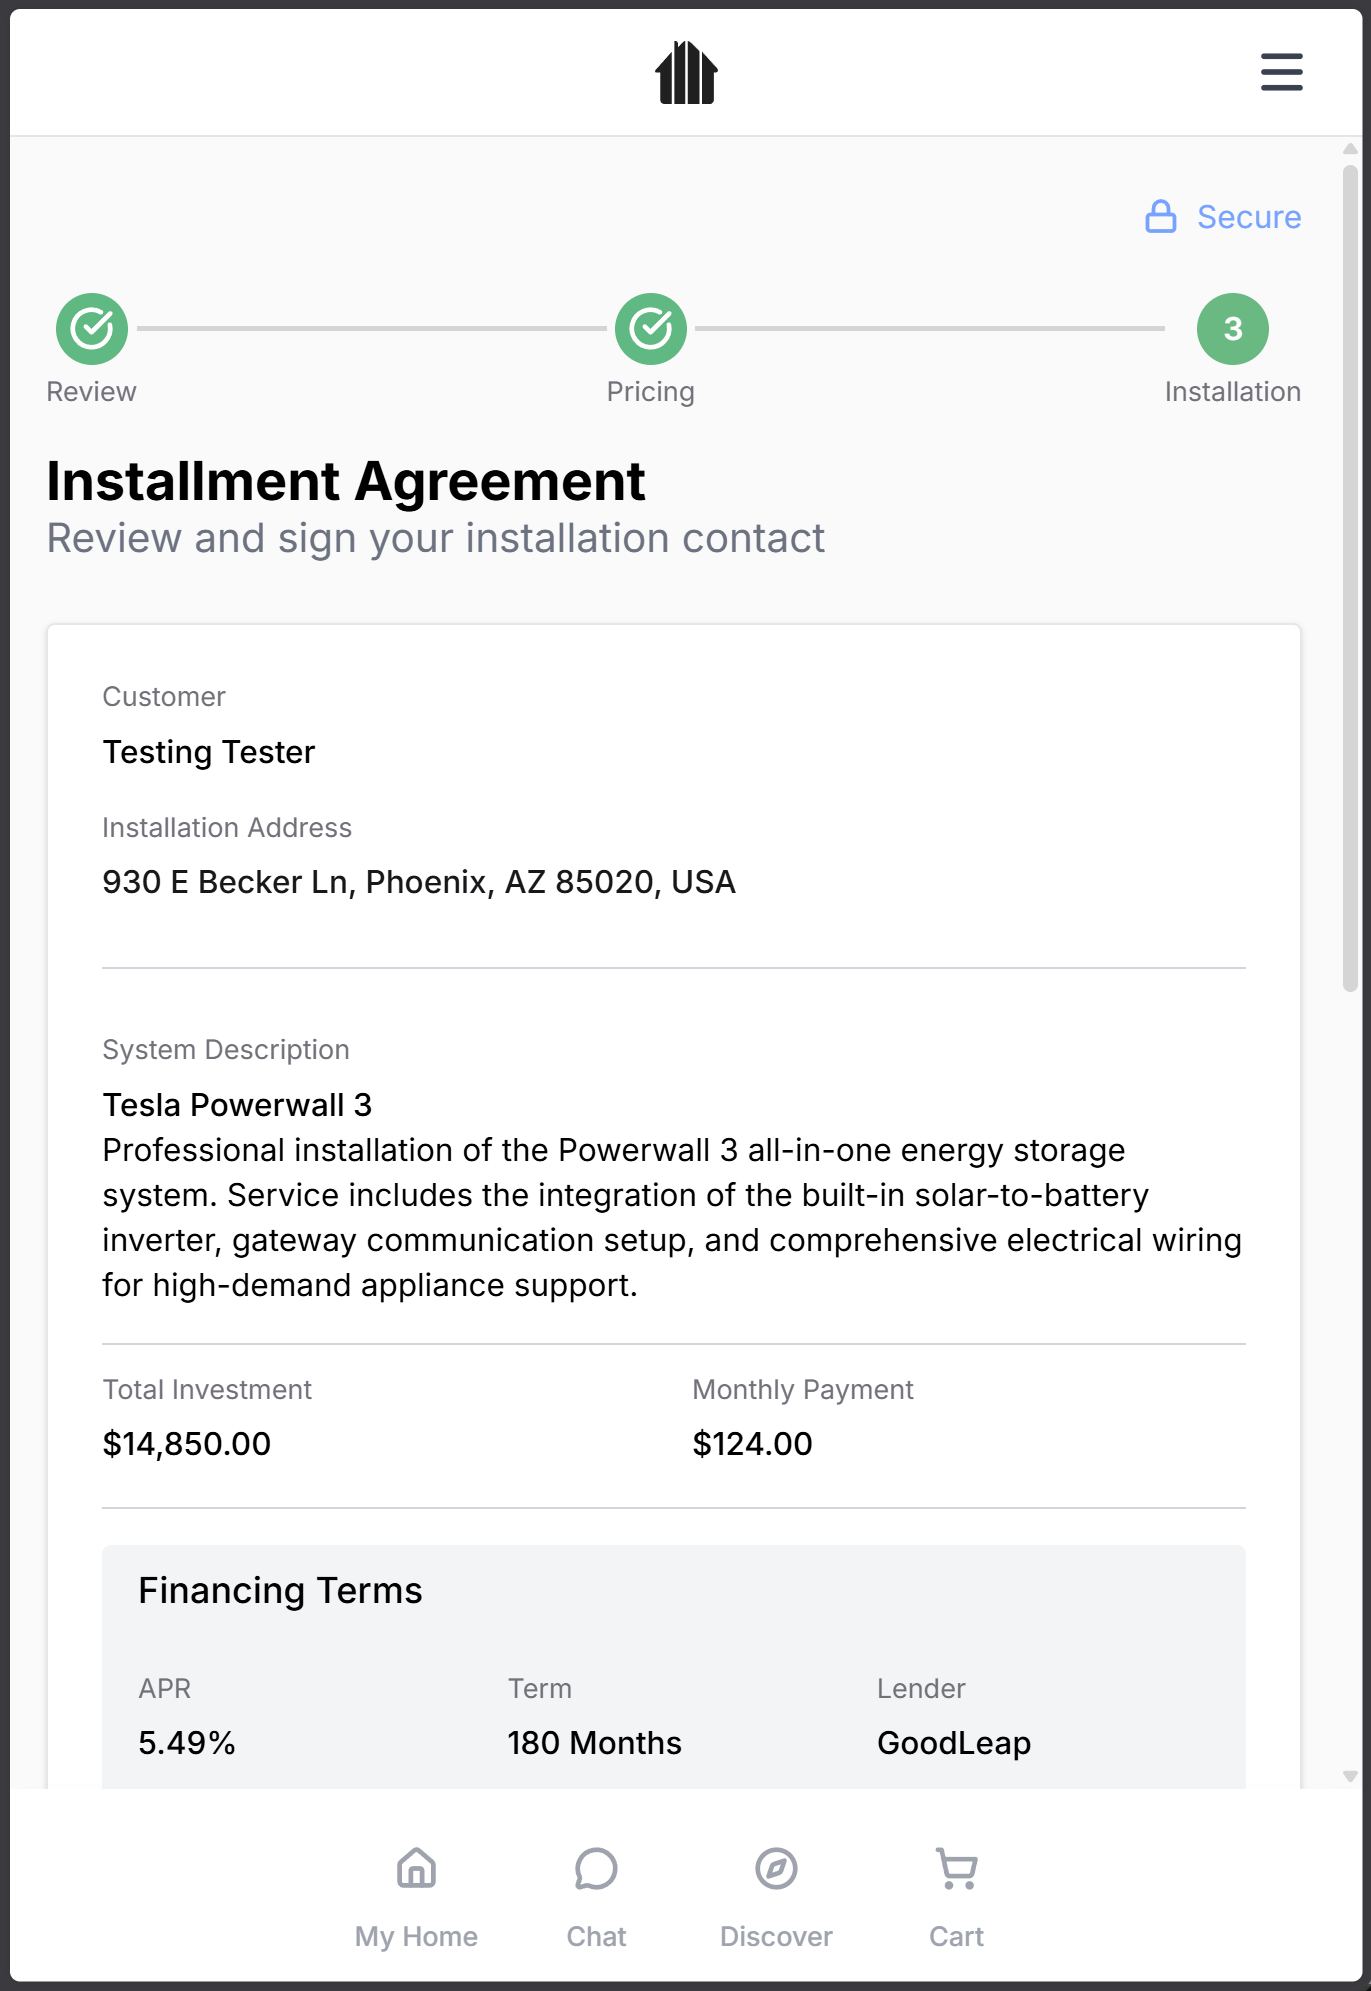Open the Chat bubble icon
Viewport: 1371px width, 1991px height.
point(596,1868)
